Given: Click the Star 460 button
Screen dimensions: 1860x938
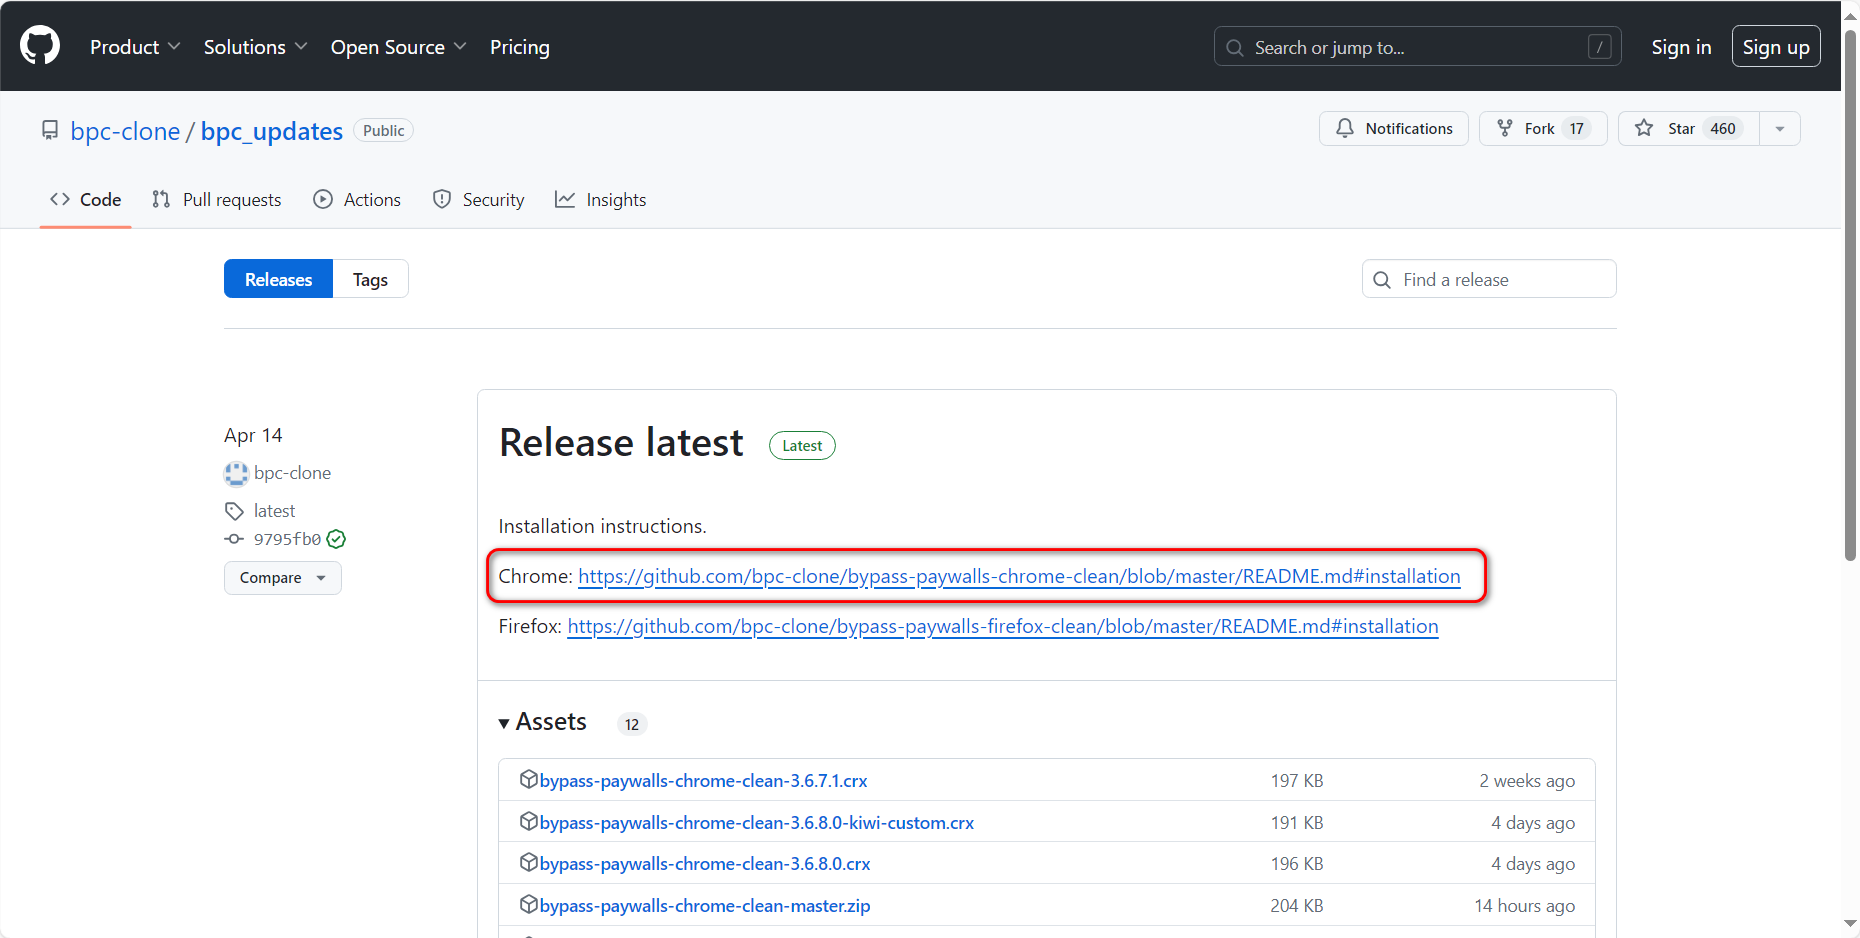Looking at the screenshot, I should pyautogui.click(x=1689, y=128).
